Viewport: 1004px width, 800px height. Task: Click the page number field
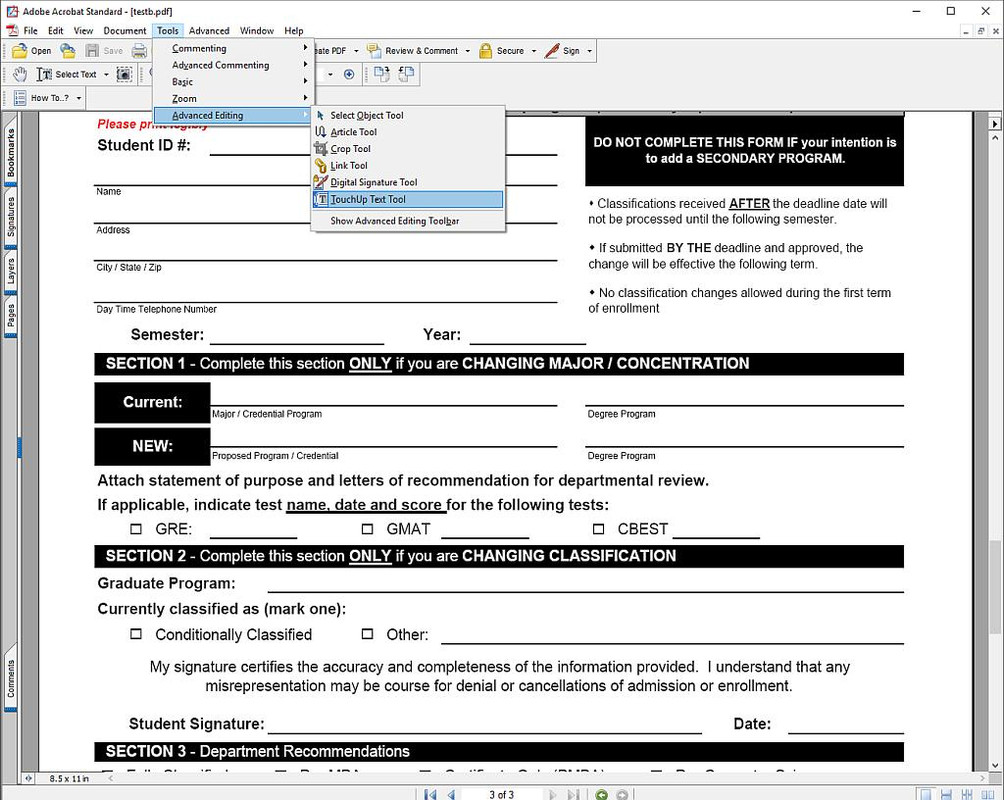click(x=501, y=794)
